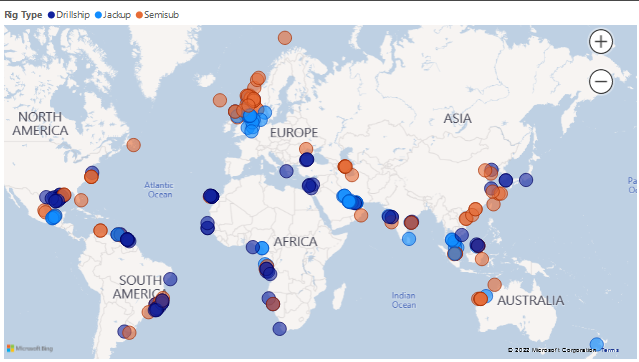
Task: Select the lone Semisub bubble west of Scotland
Action: [220, 100]
